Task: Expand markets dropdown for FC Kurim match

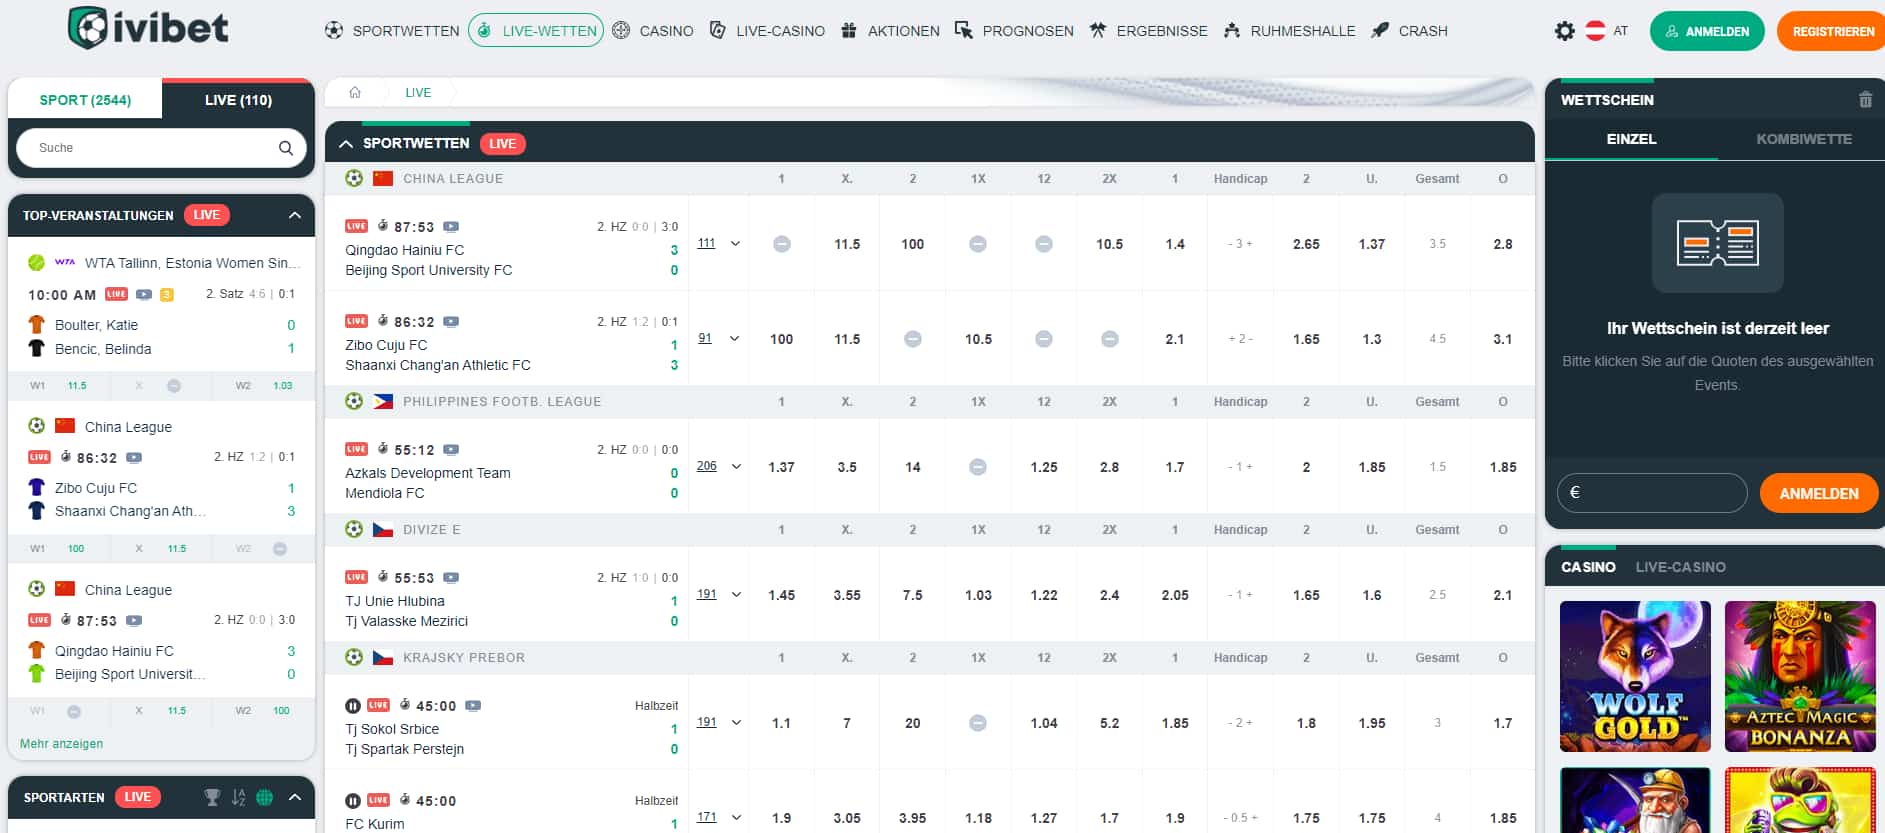Action: click(x=736, y=818)
